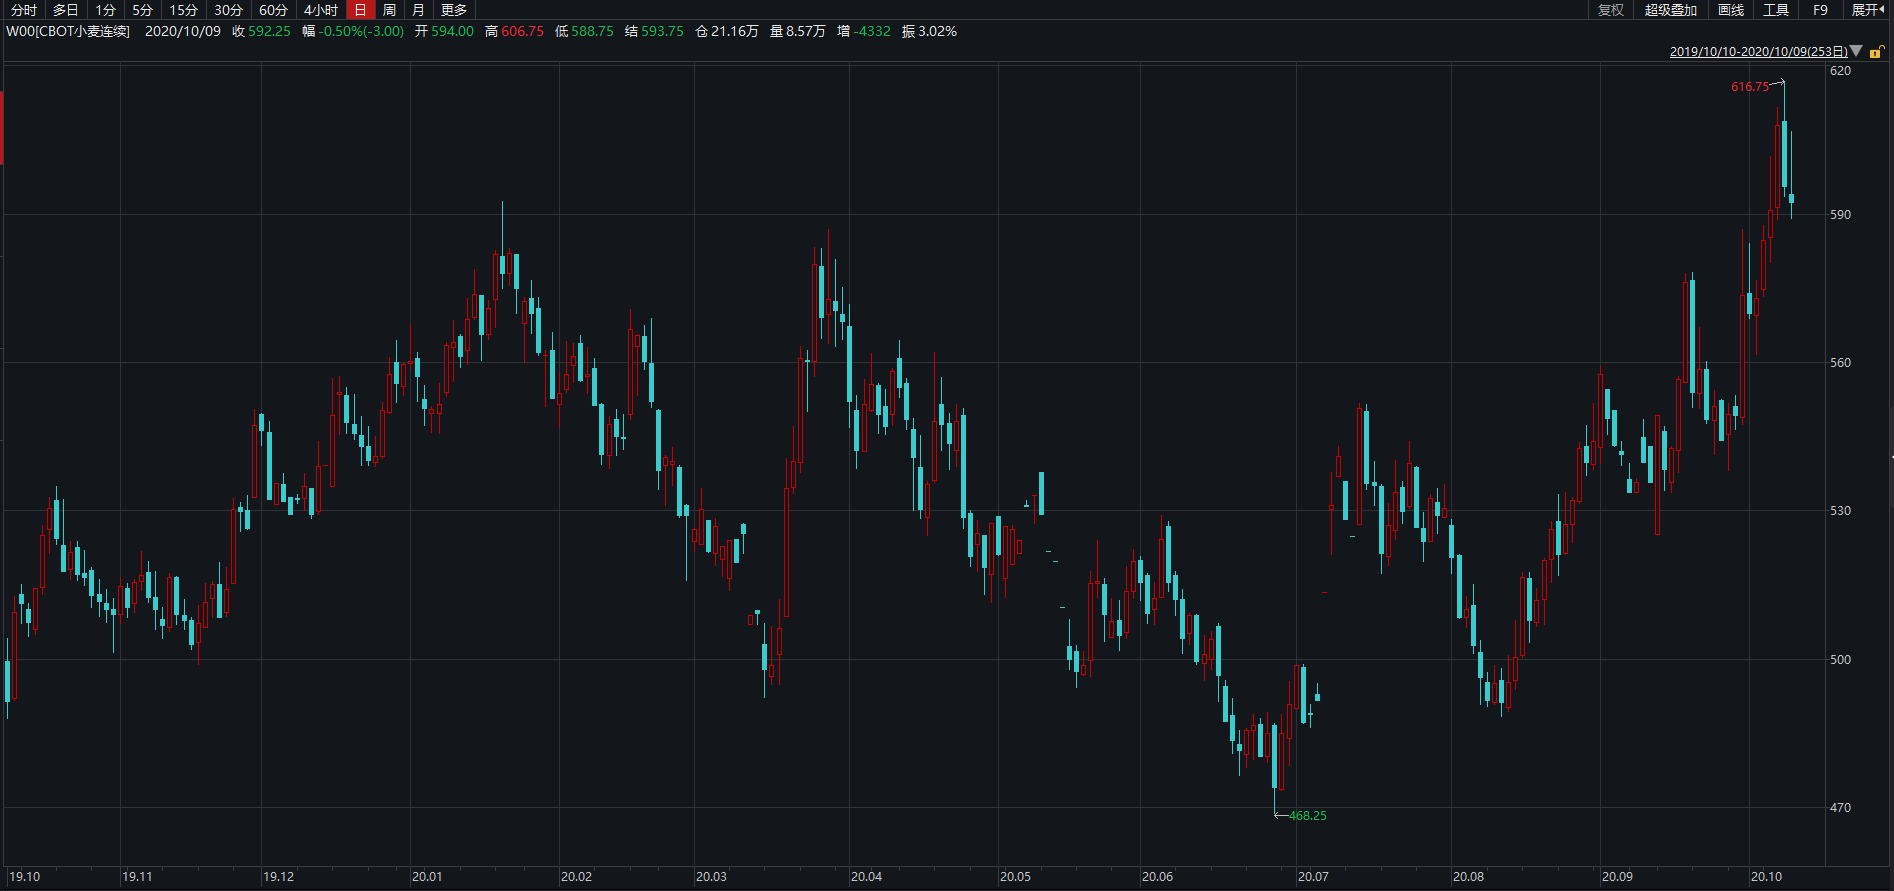Expand the side panel via 展开 arrow
The width and height of the screenshot is (1894, 891).
tap(1868, 10)
